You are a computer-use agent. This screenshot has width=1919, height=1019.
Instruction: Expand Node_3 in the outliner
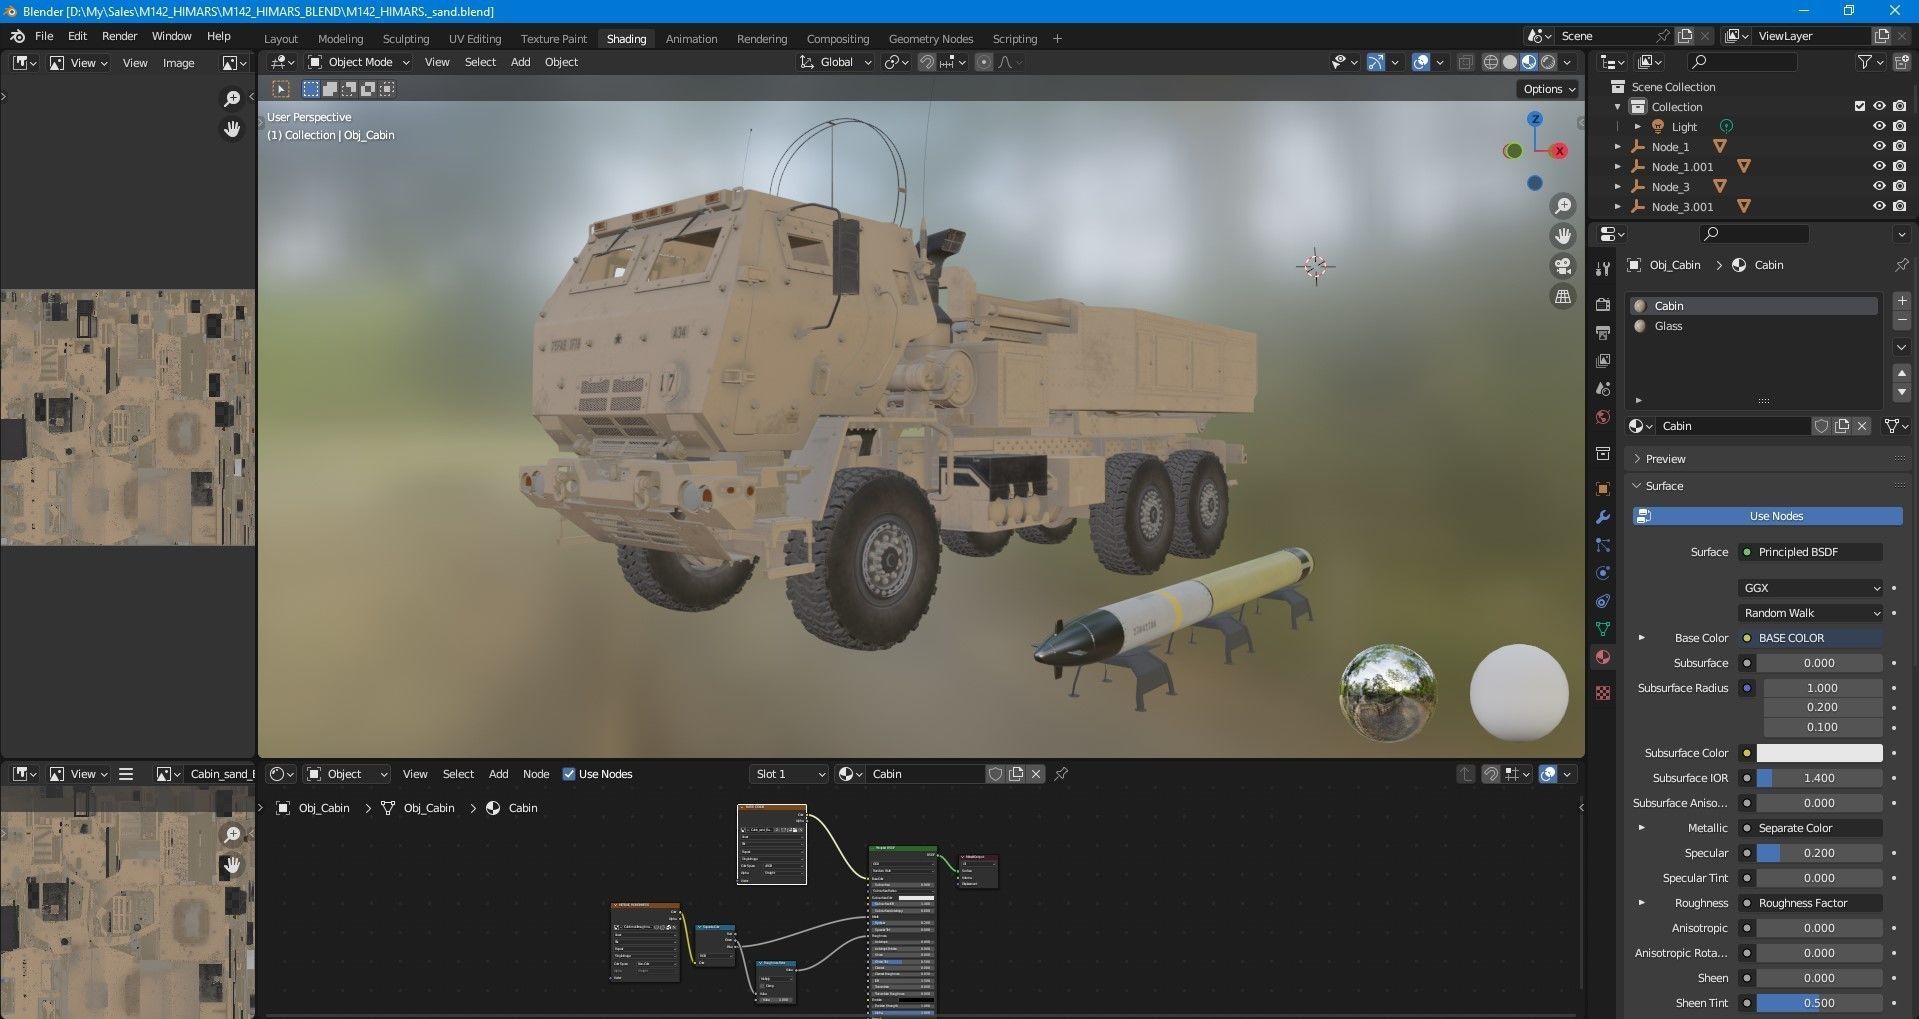pyautogui.click(x=1618, y=187)
